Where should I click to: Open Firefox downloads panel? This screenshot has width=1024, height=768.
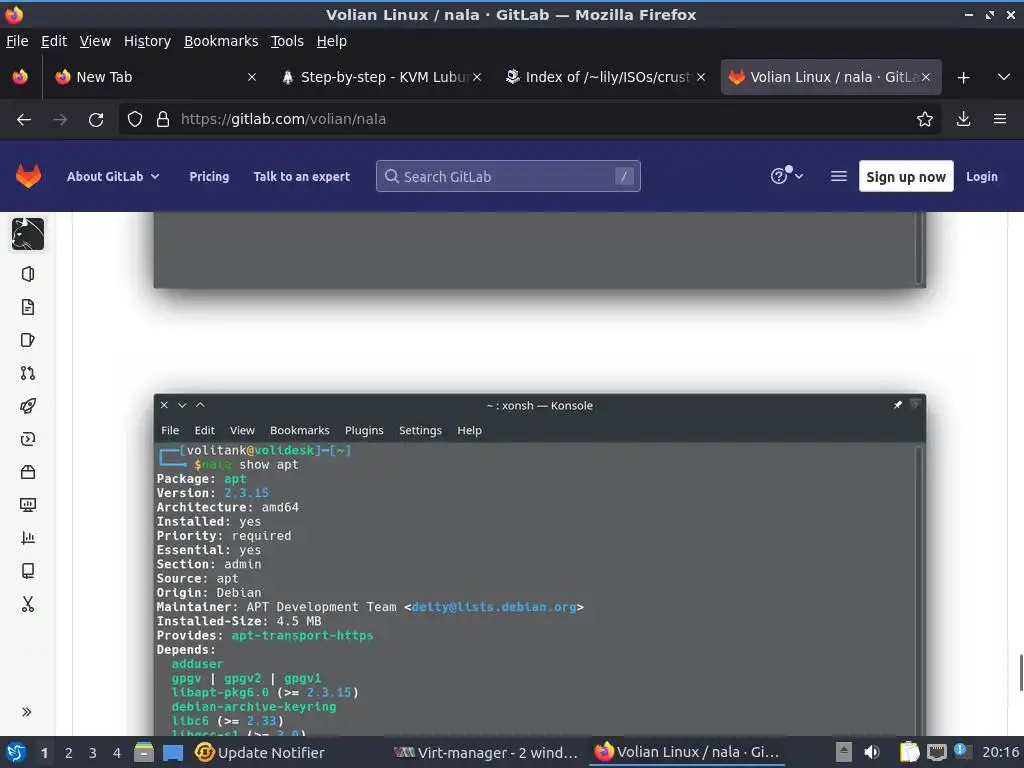click(x=963, y=120)
